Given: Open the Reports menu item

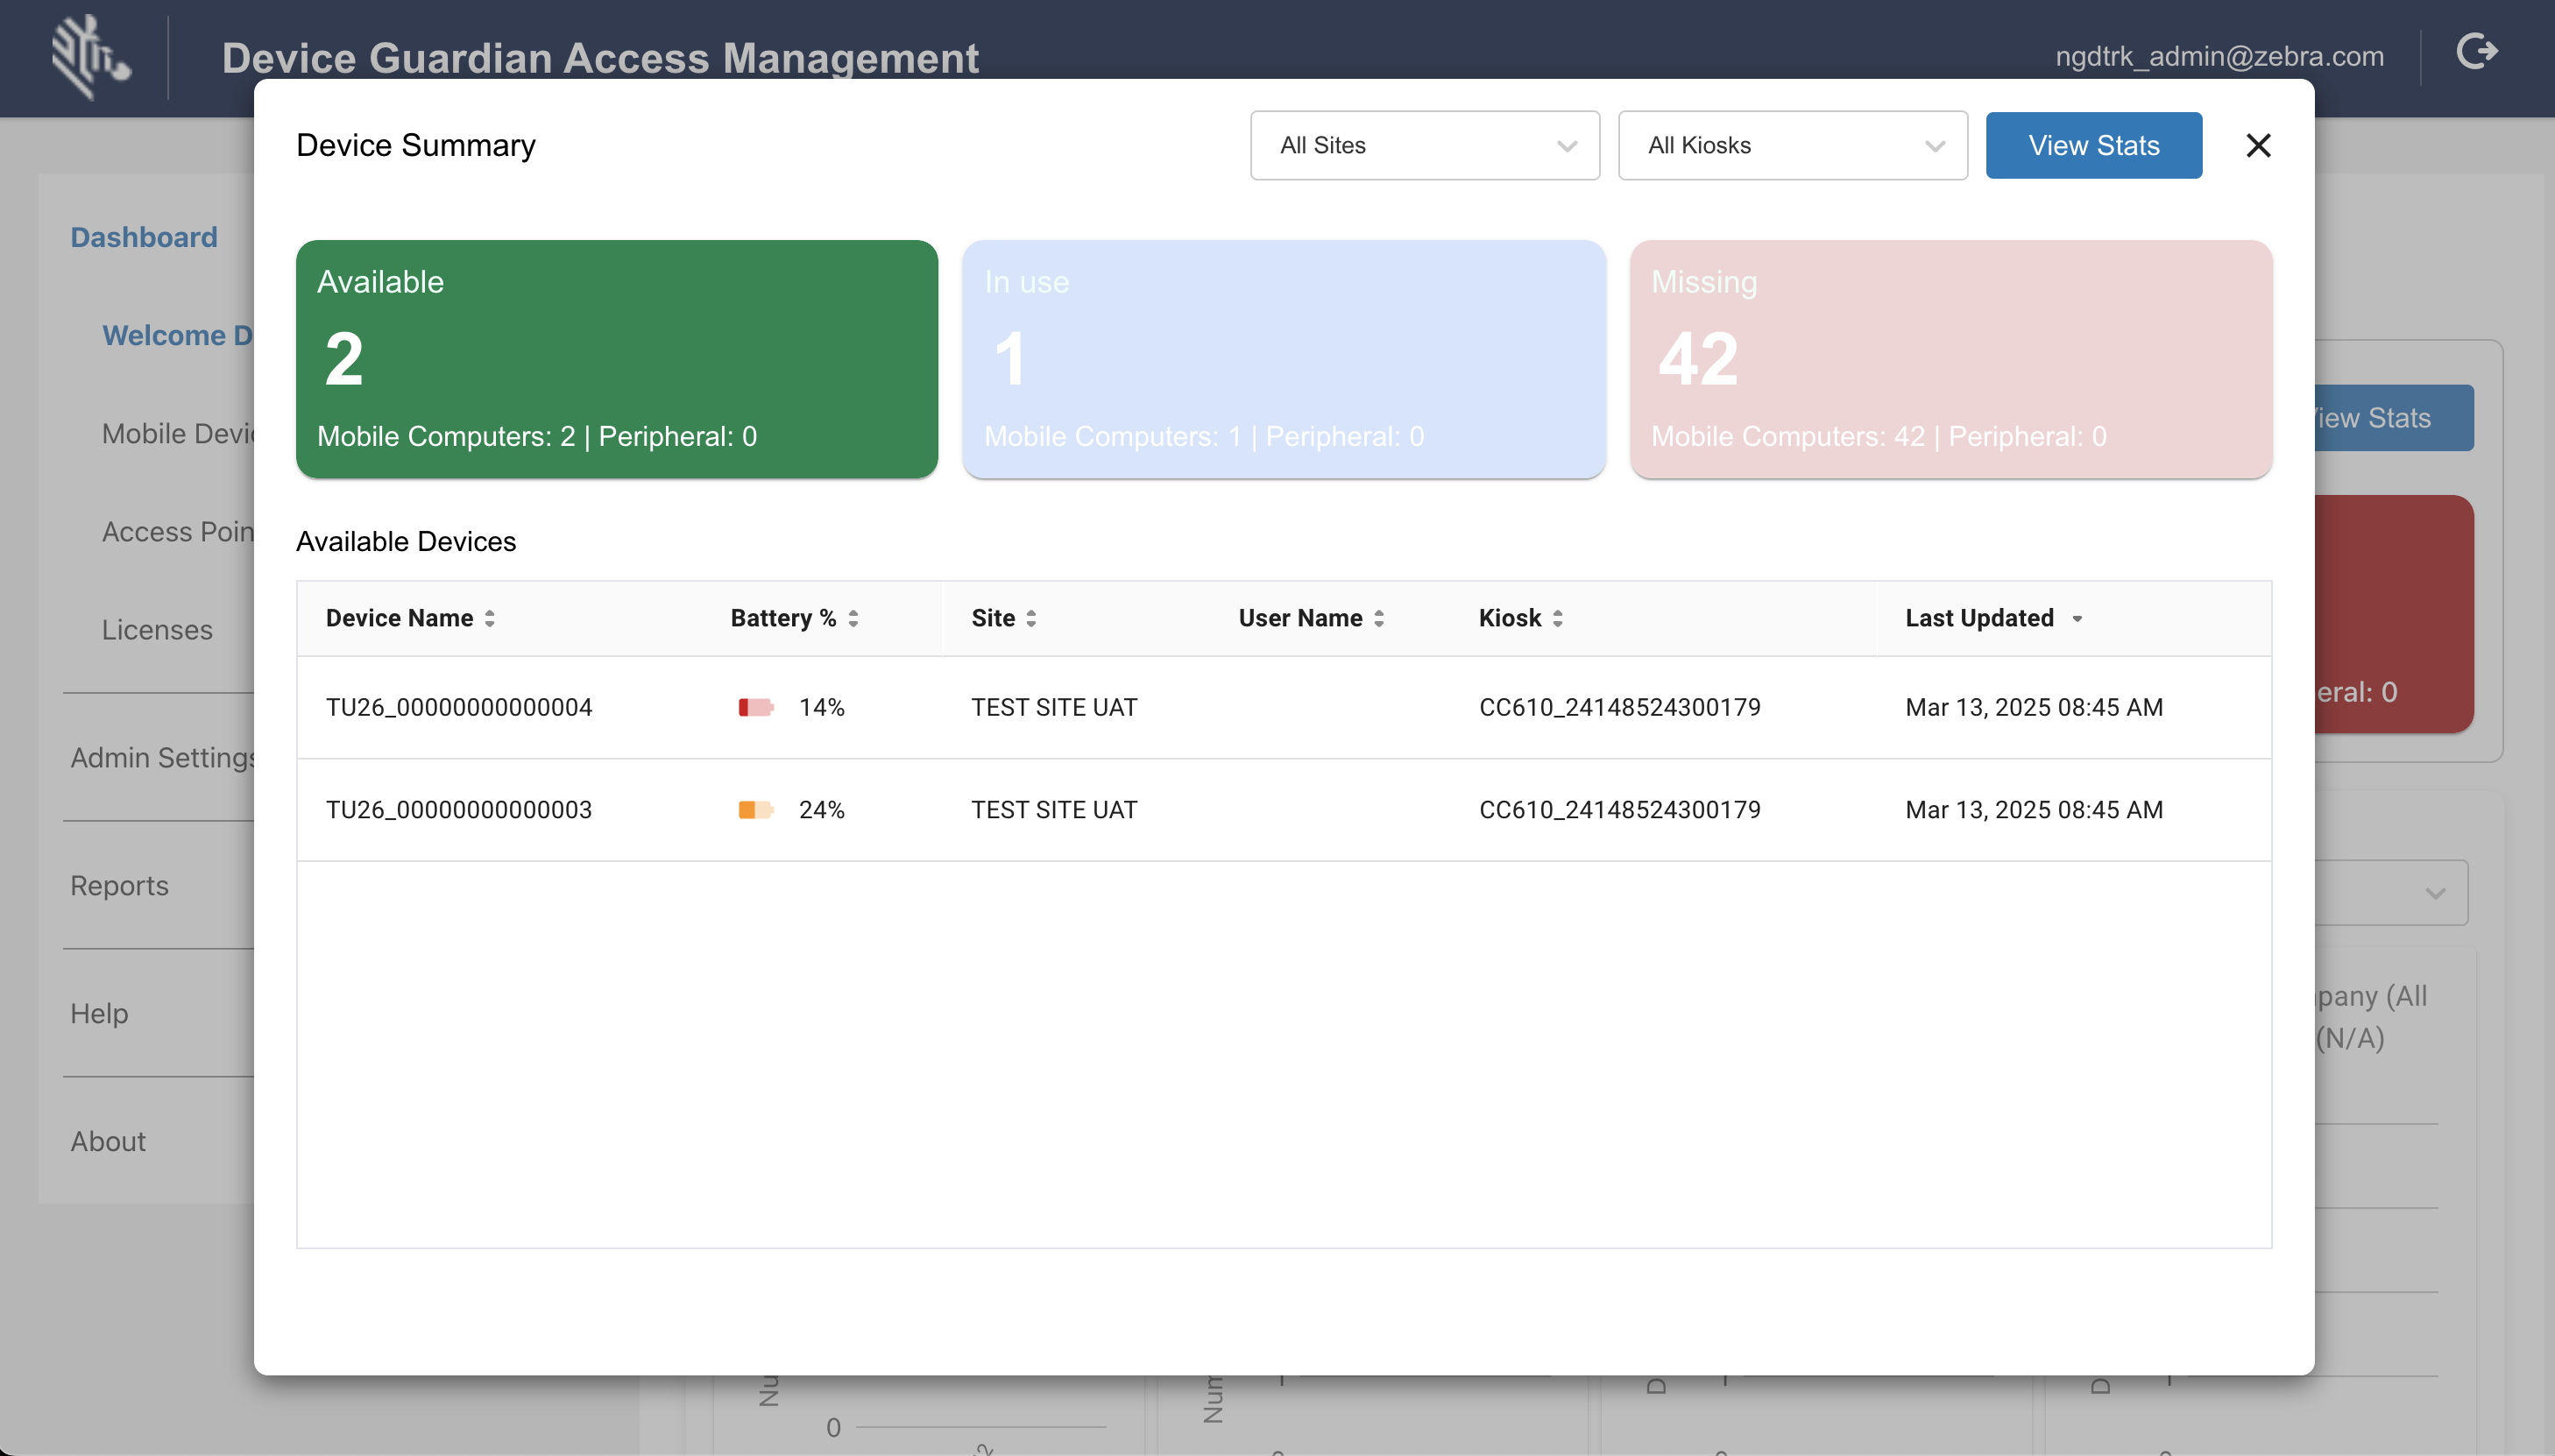Looking at the screenshot, I should click(x=119, y=886).
